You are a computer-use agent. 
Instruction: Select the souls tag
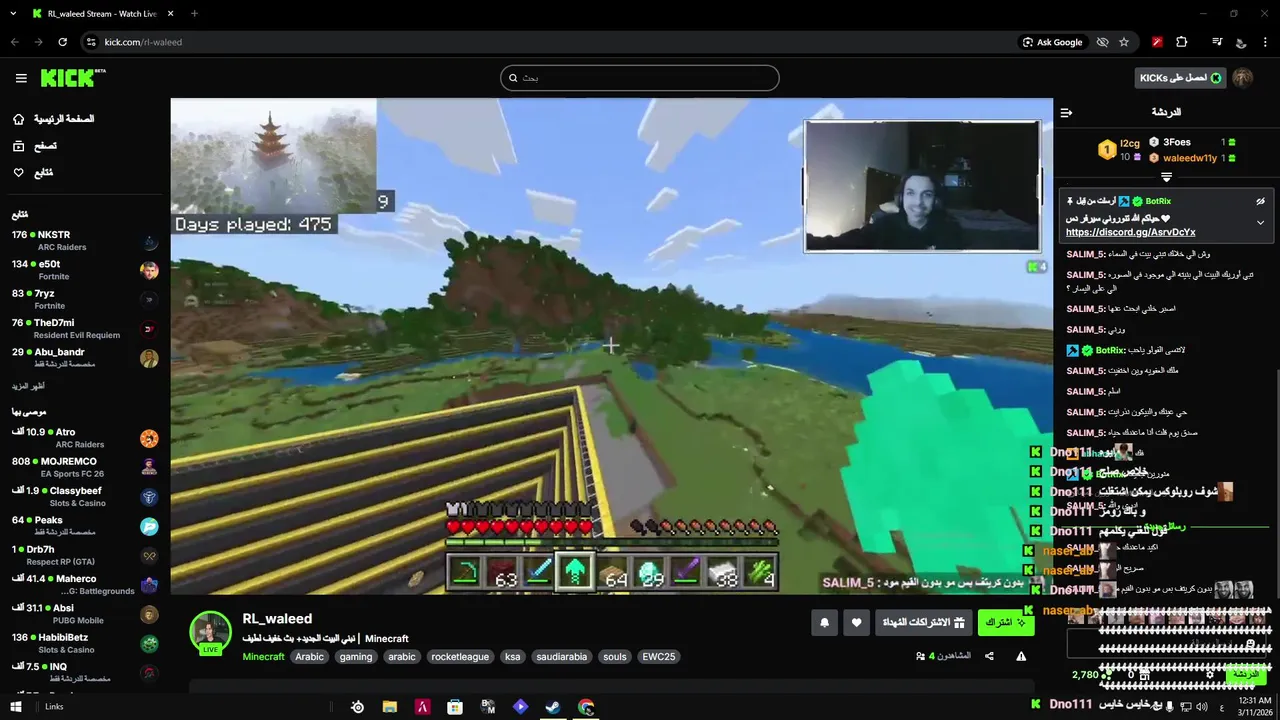615,657
